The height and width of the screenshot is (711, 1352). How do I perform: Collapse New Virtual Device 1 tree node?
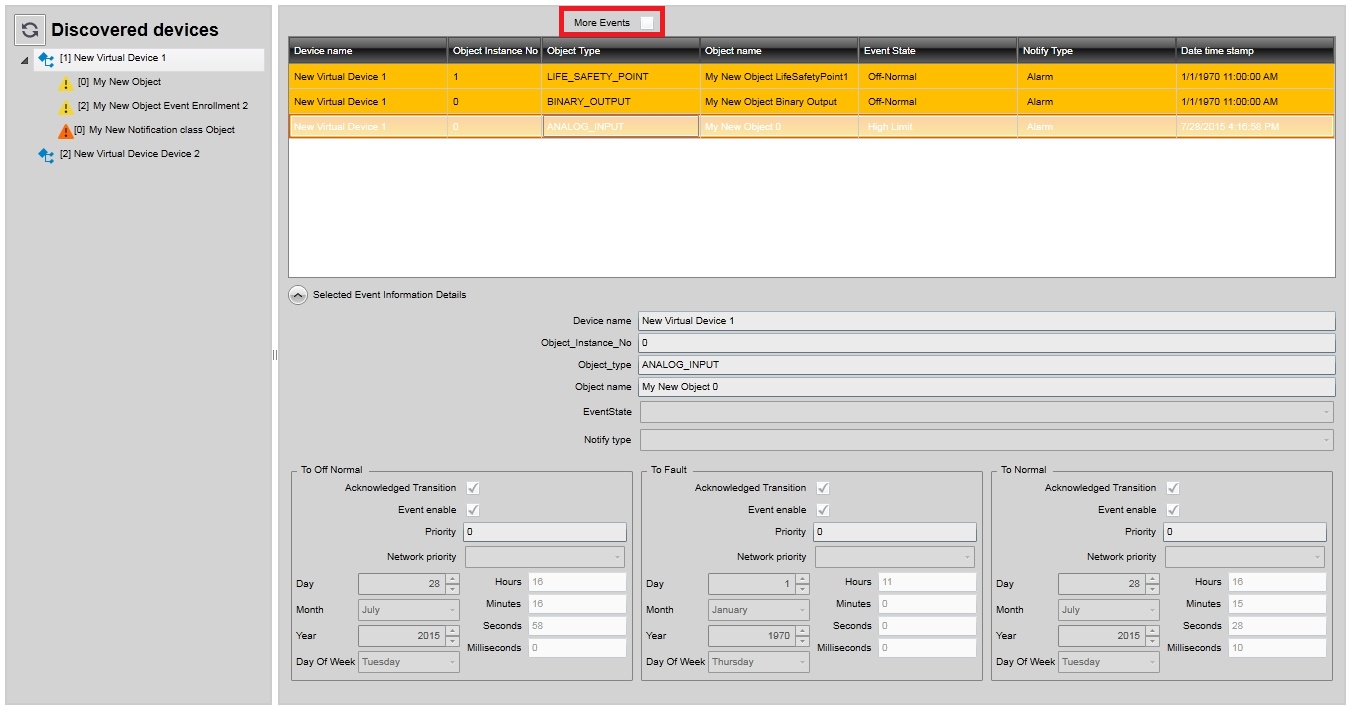pos(25,60)
